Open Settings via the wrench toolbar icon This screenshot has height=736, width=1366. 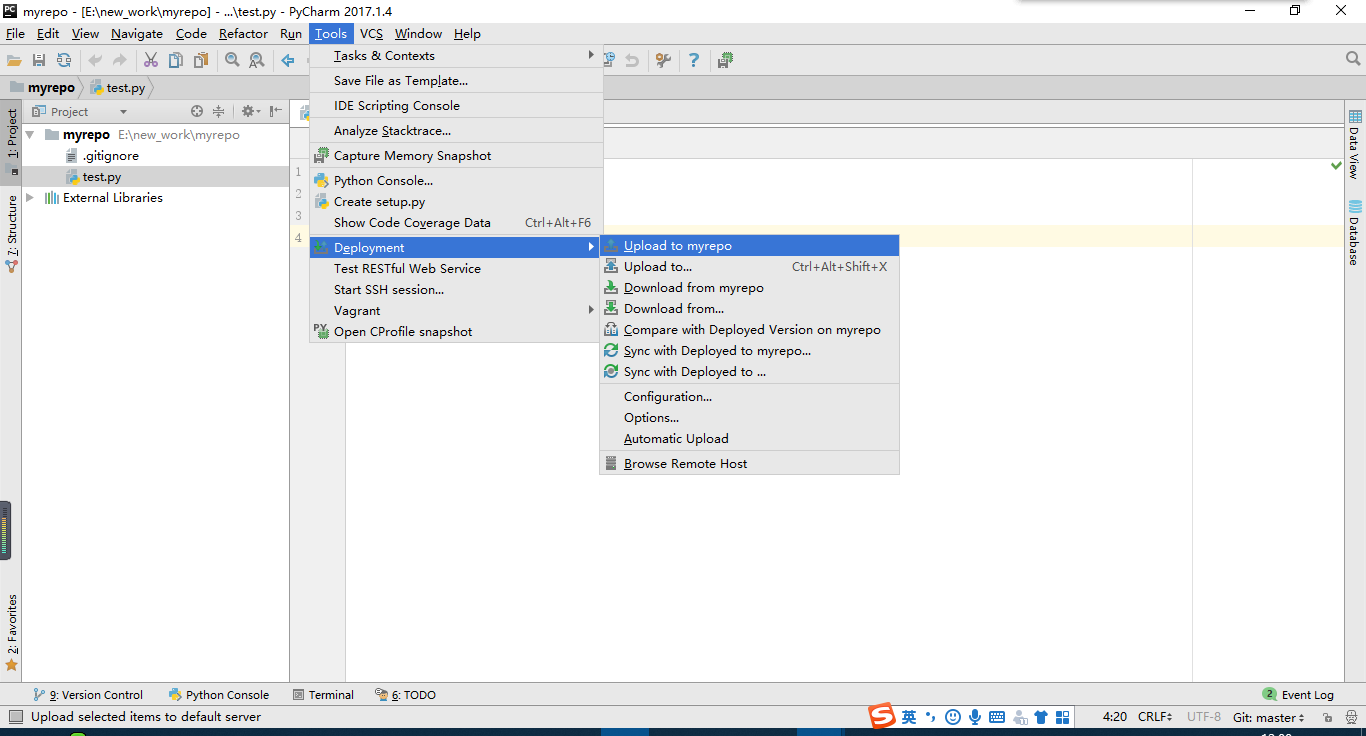pyautogui.click(x=663, y=61)
